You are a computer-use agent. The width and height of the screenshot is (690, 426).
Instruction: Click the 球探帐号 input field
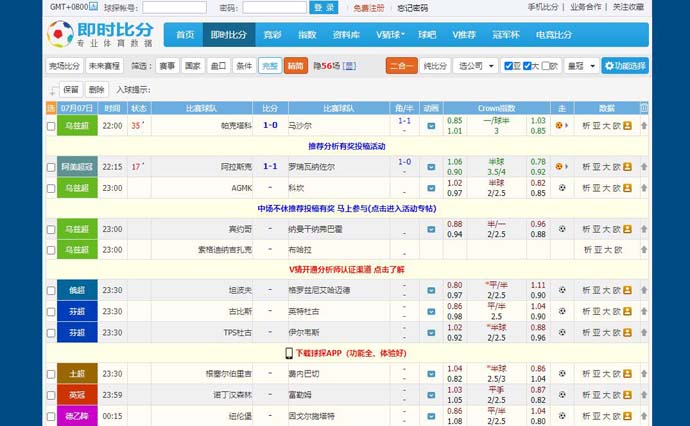[174, 7]
